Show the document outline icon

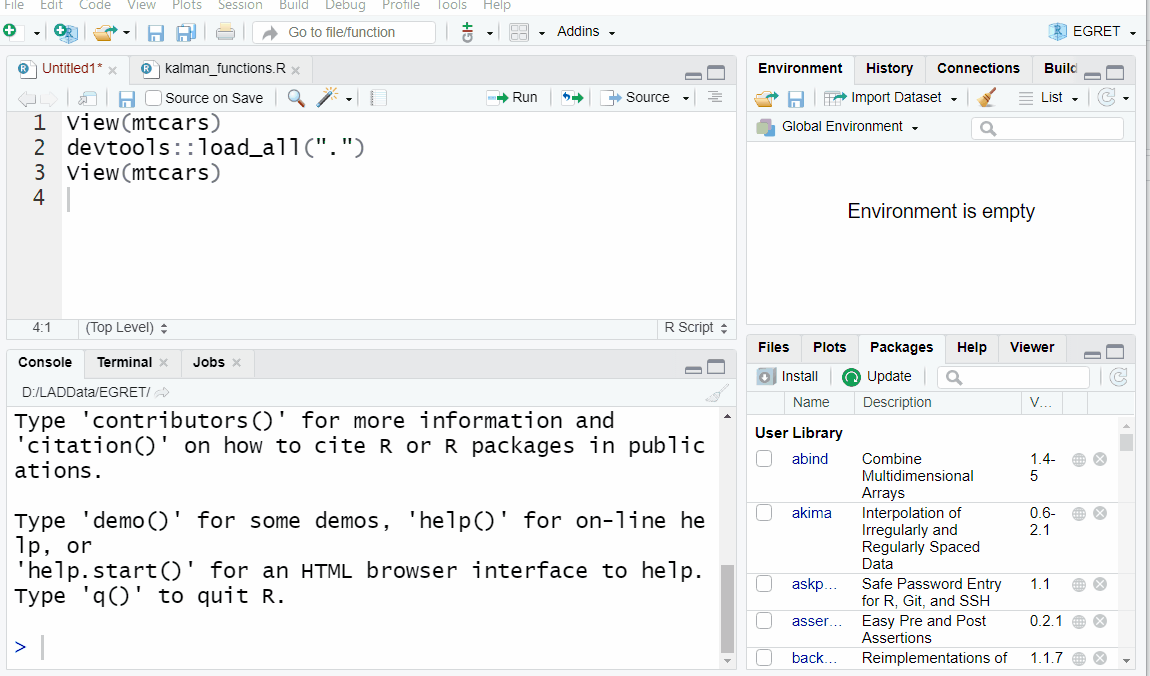[x=715, y=97]
